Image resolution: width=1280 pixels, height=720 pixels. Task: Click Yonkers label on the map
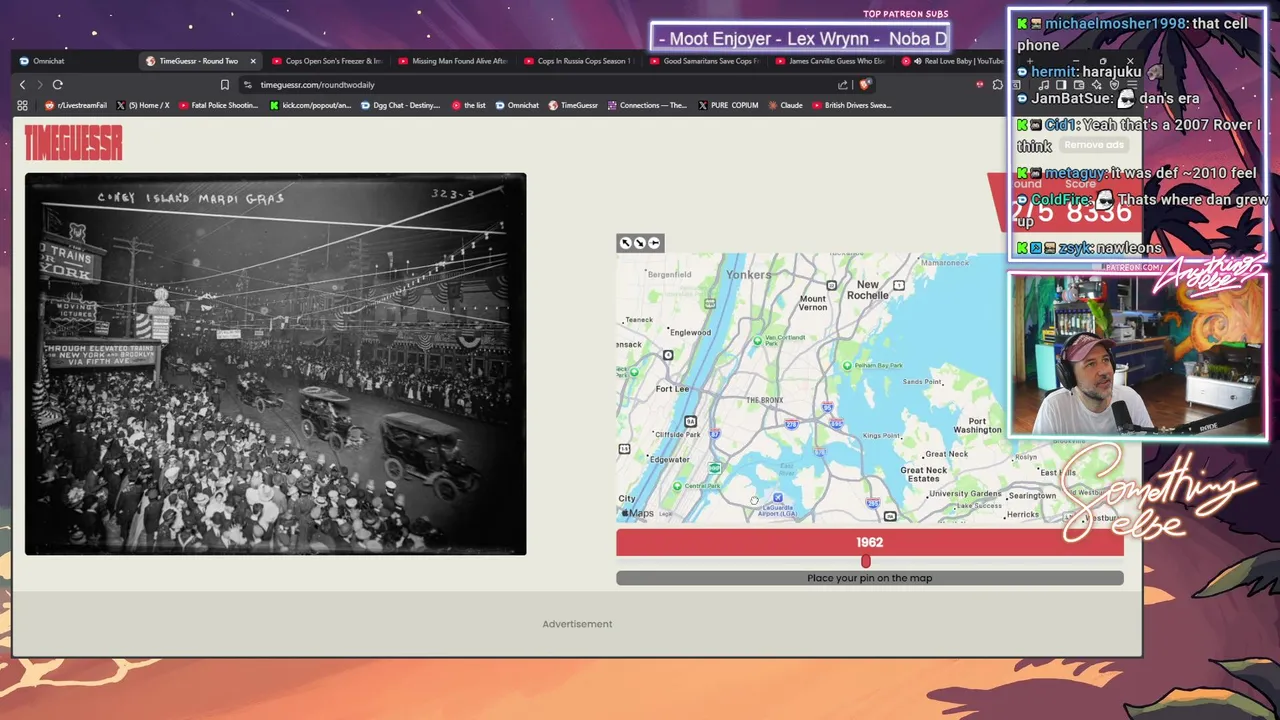(749, 275)
